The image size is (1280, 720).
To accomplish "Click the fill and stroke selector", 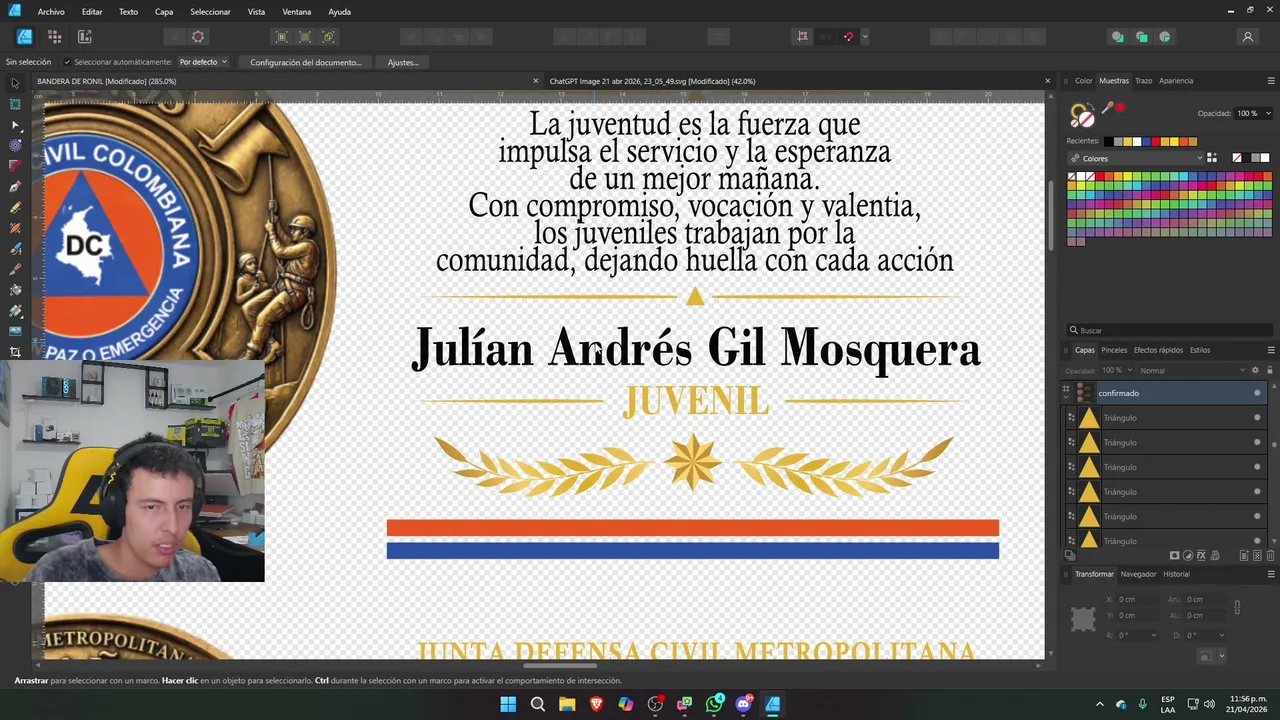I will [1082, 115].
